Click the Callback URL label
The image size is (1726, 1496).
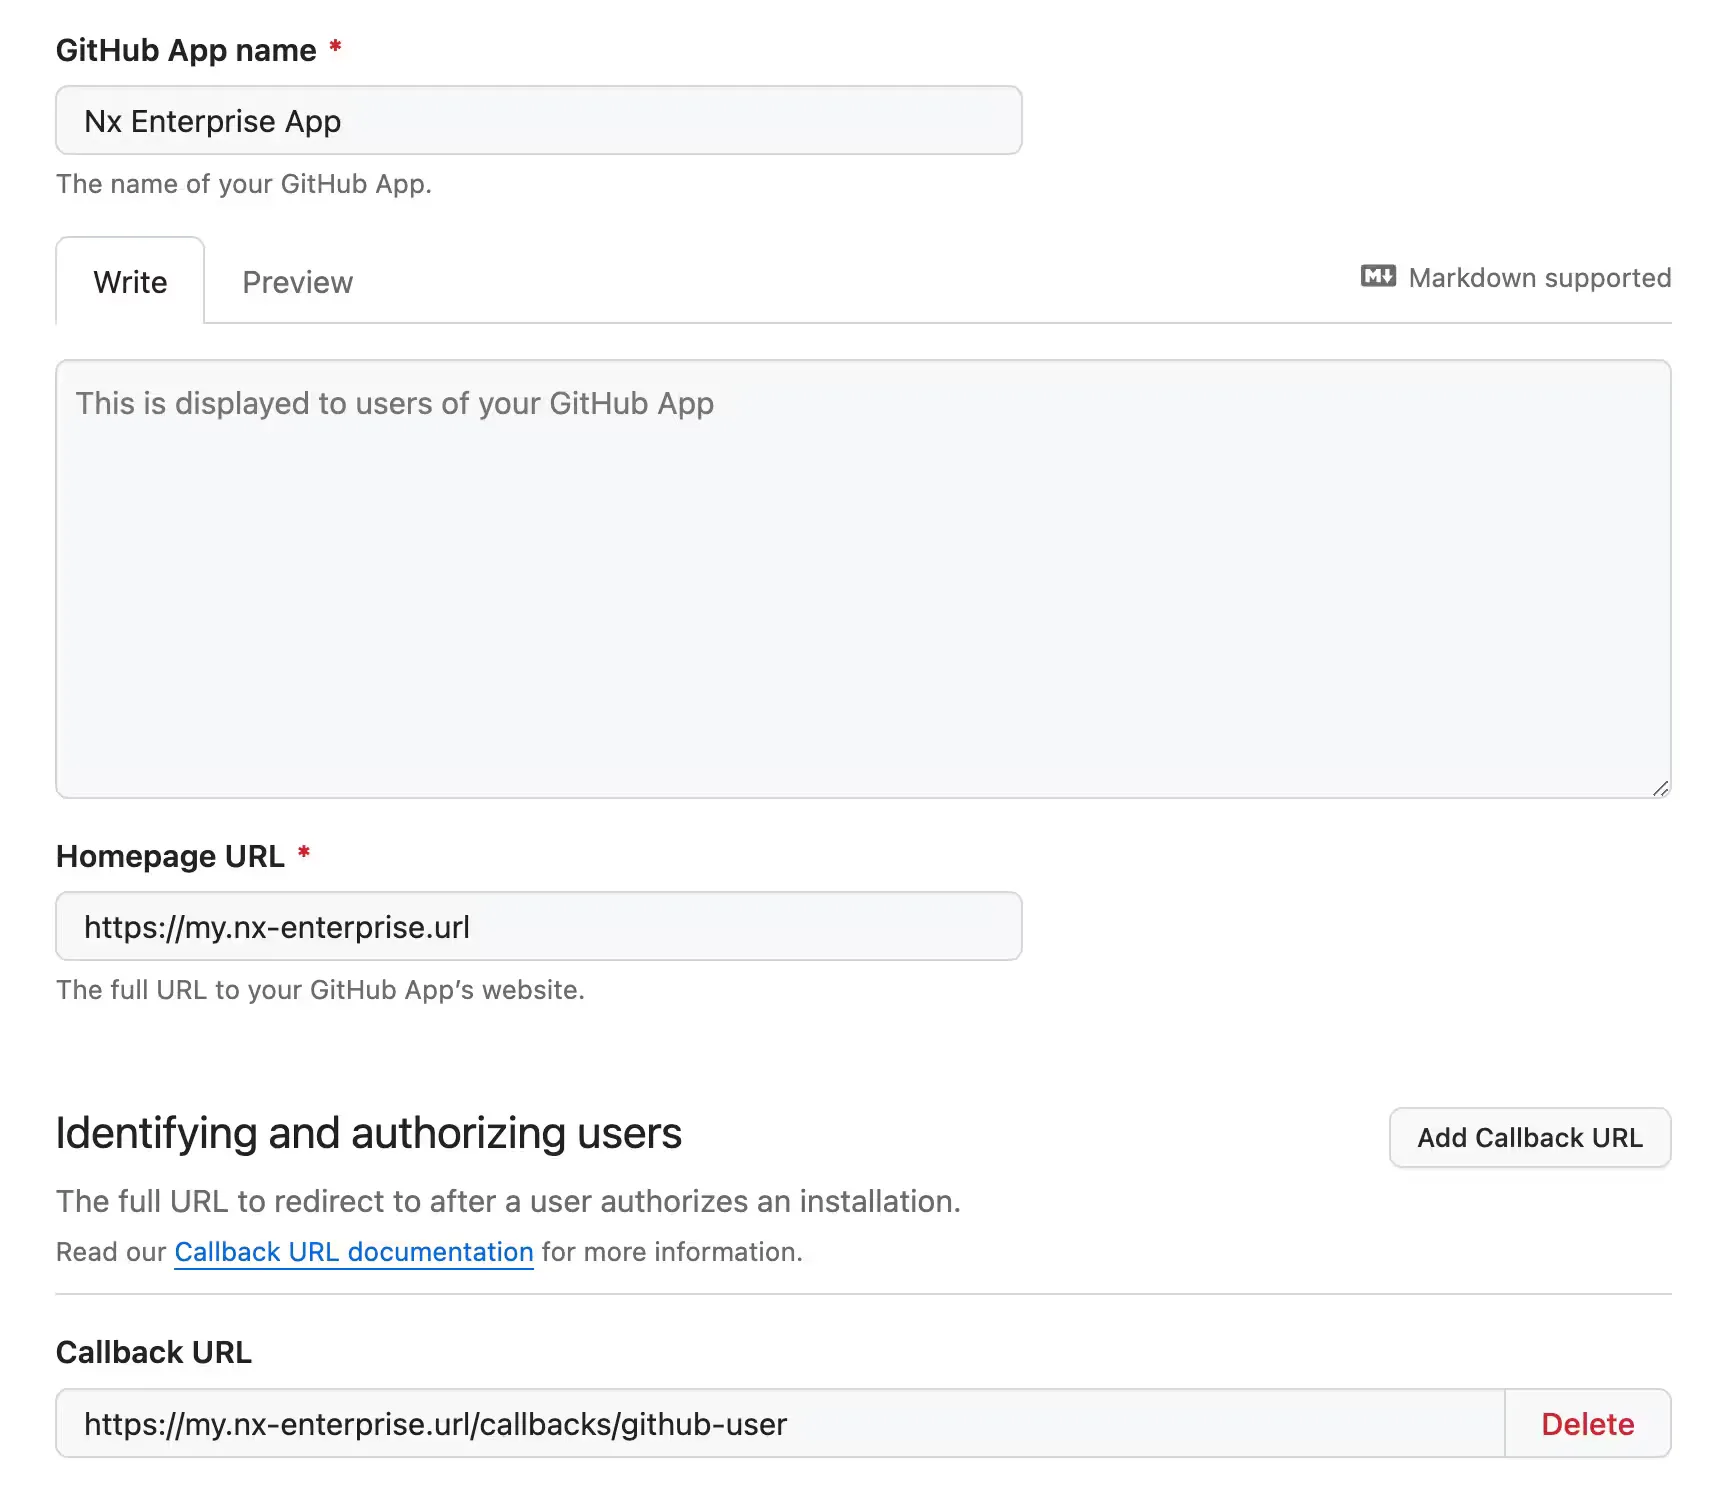click(x=154, y=1352)
